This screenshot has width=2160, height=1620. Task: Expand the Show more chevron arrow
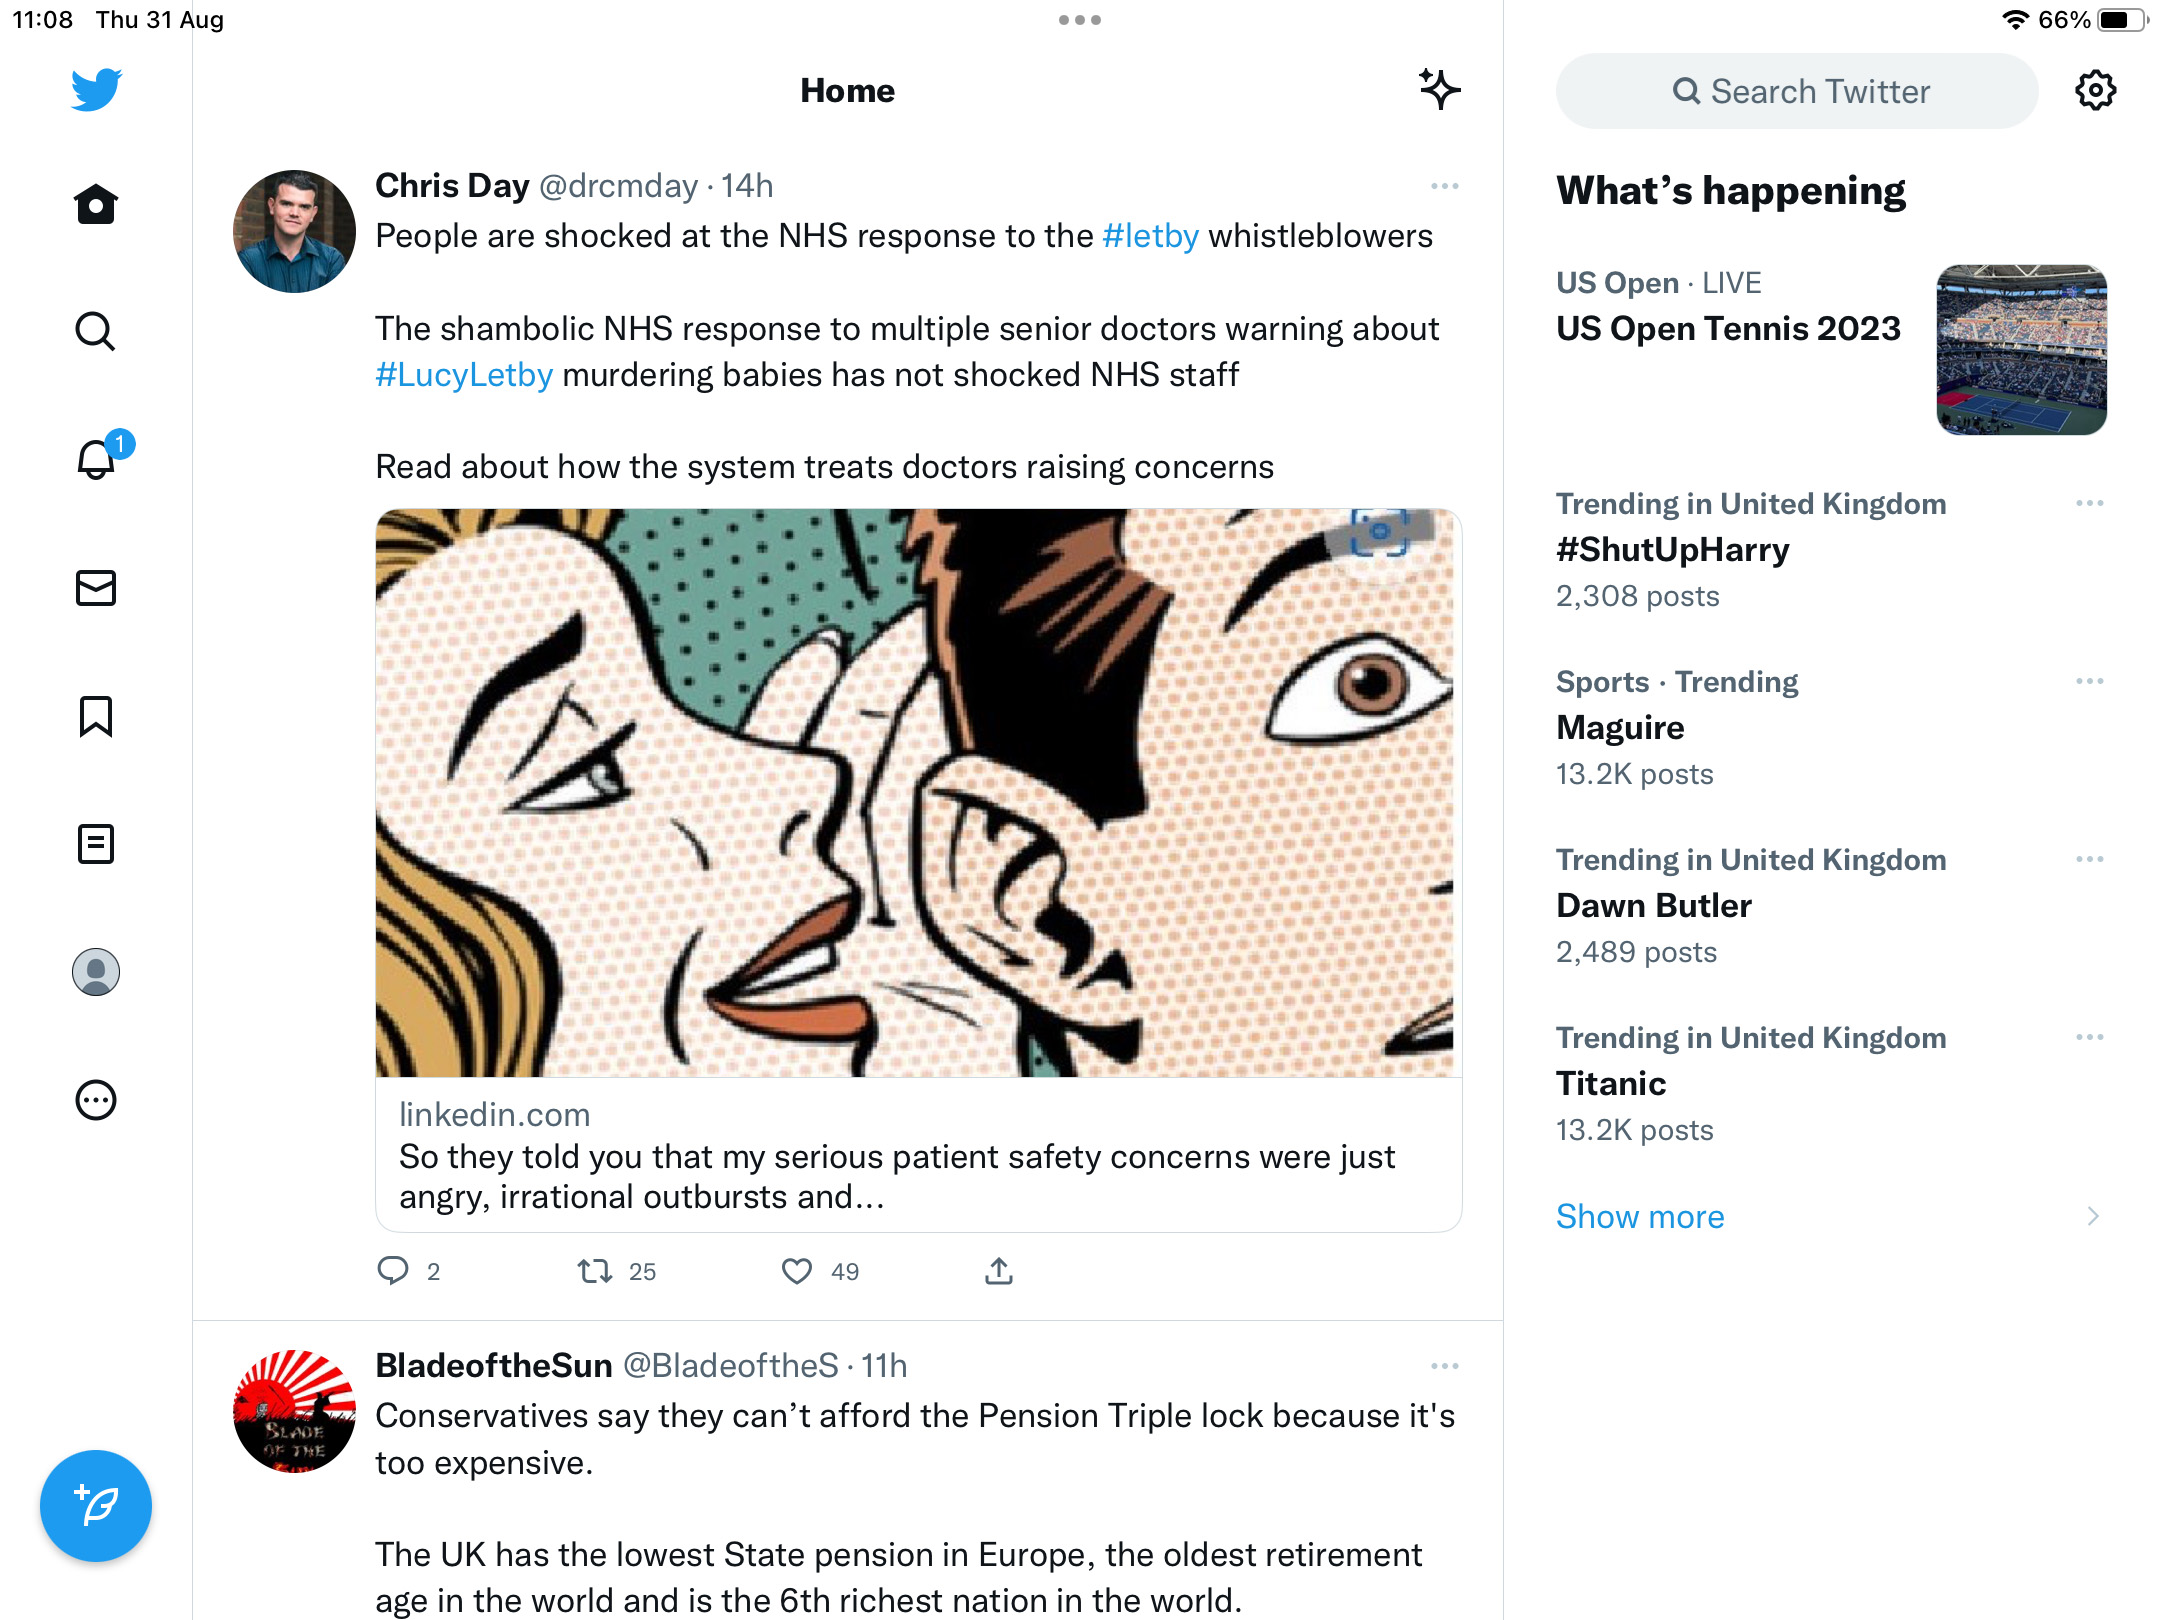point(2093,1216)
